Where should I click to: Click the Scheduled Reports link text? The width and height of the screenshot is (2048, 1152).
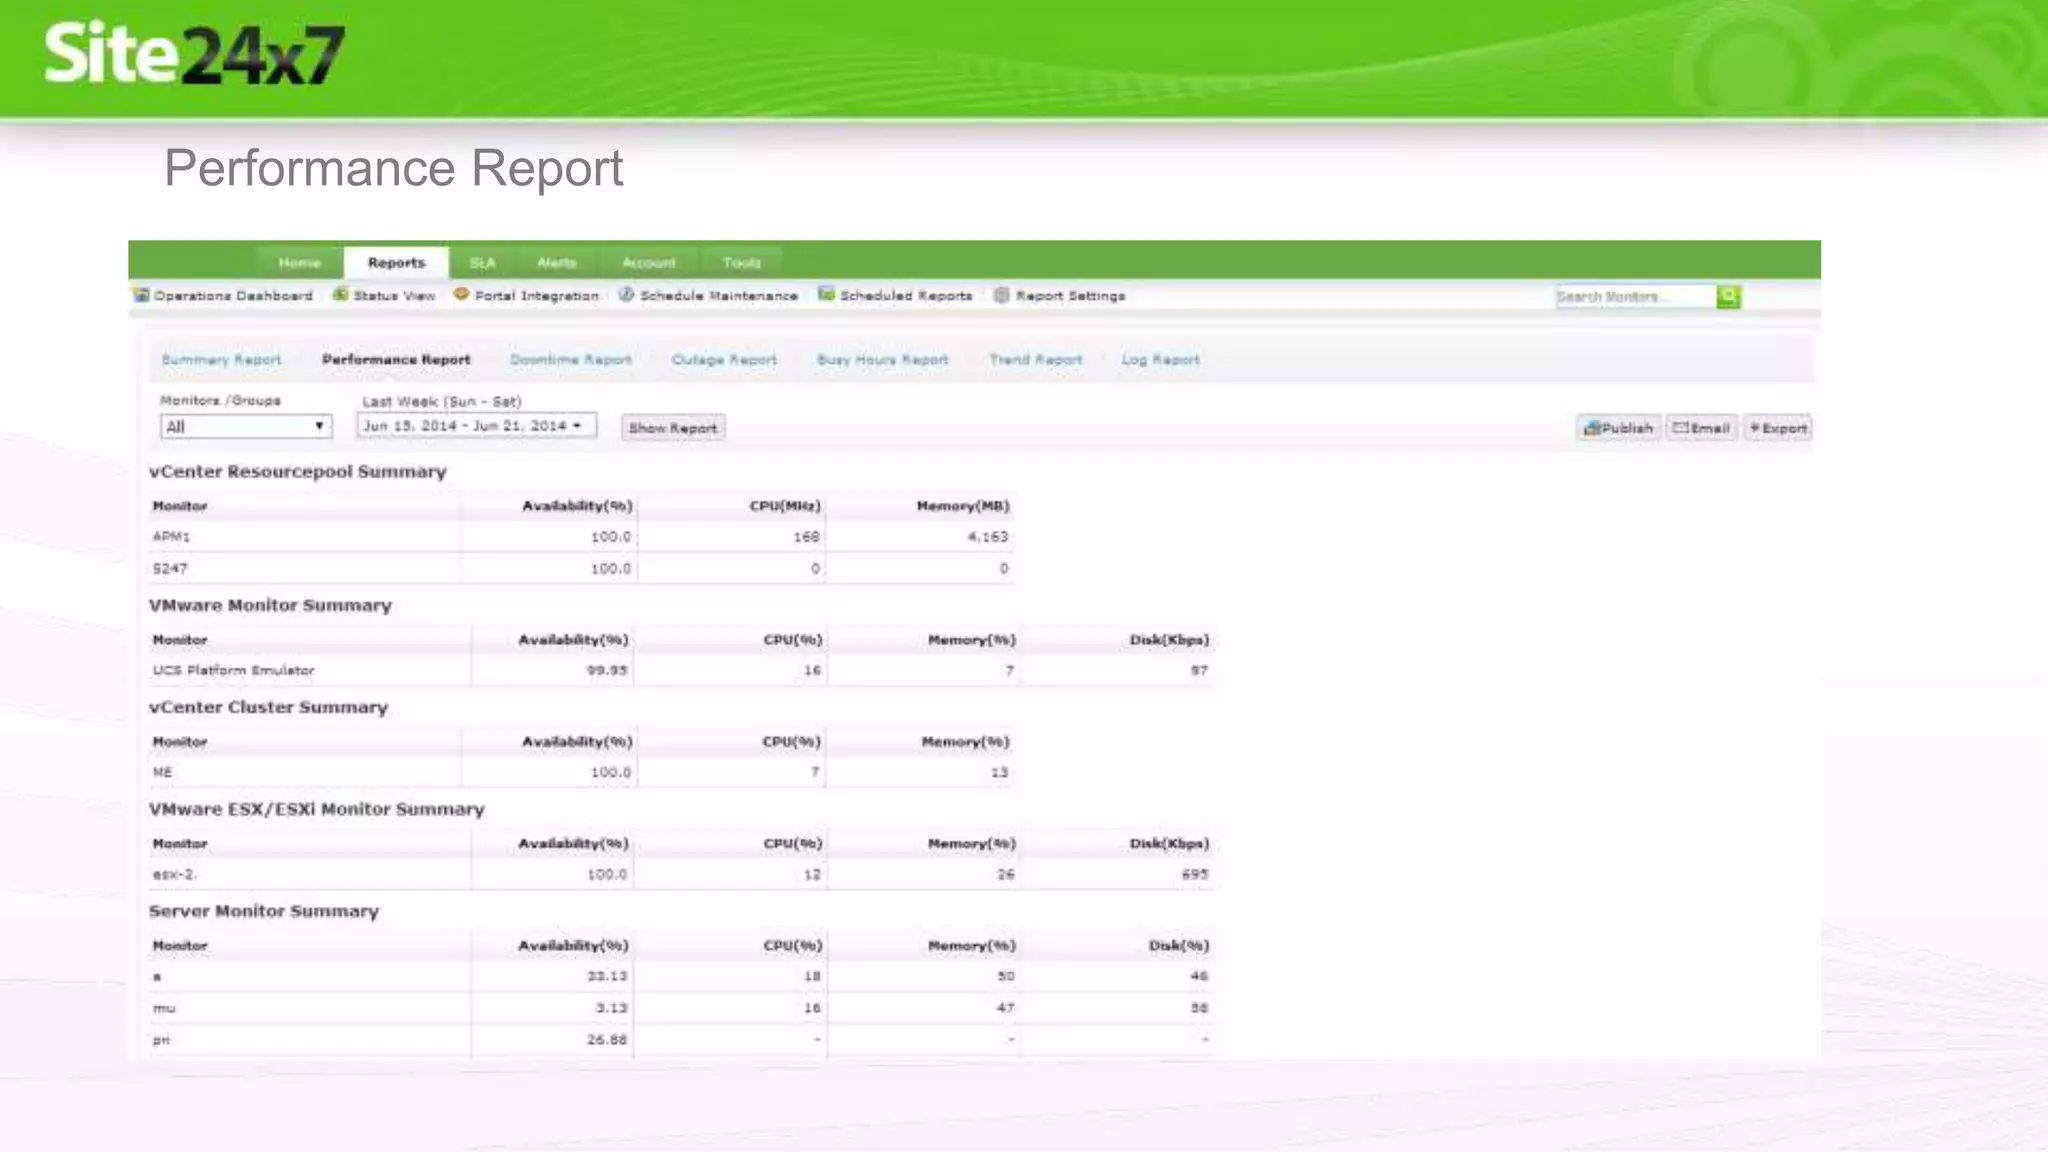pos(906,296)
